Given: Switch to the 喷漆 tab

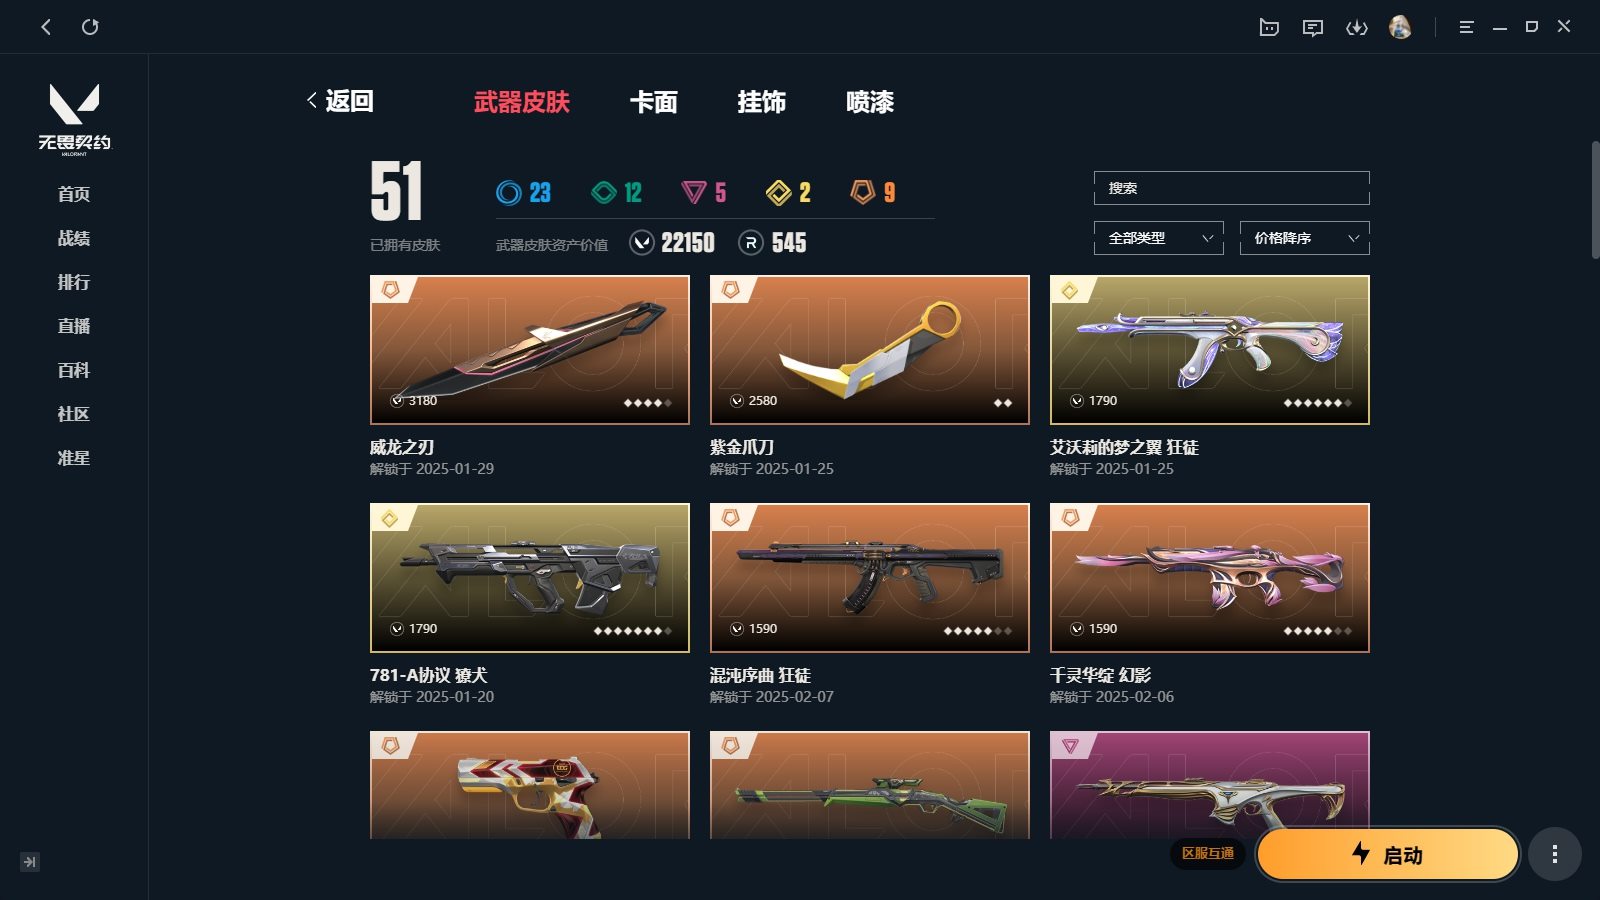Looking at the screenshot, I should [x=870, y=102].
